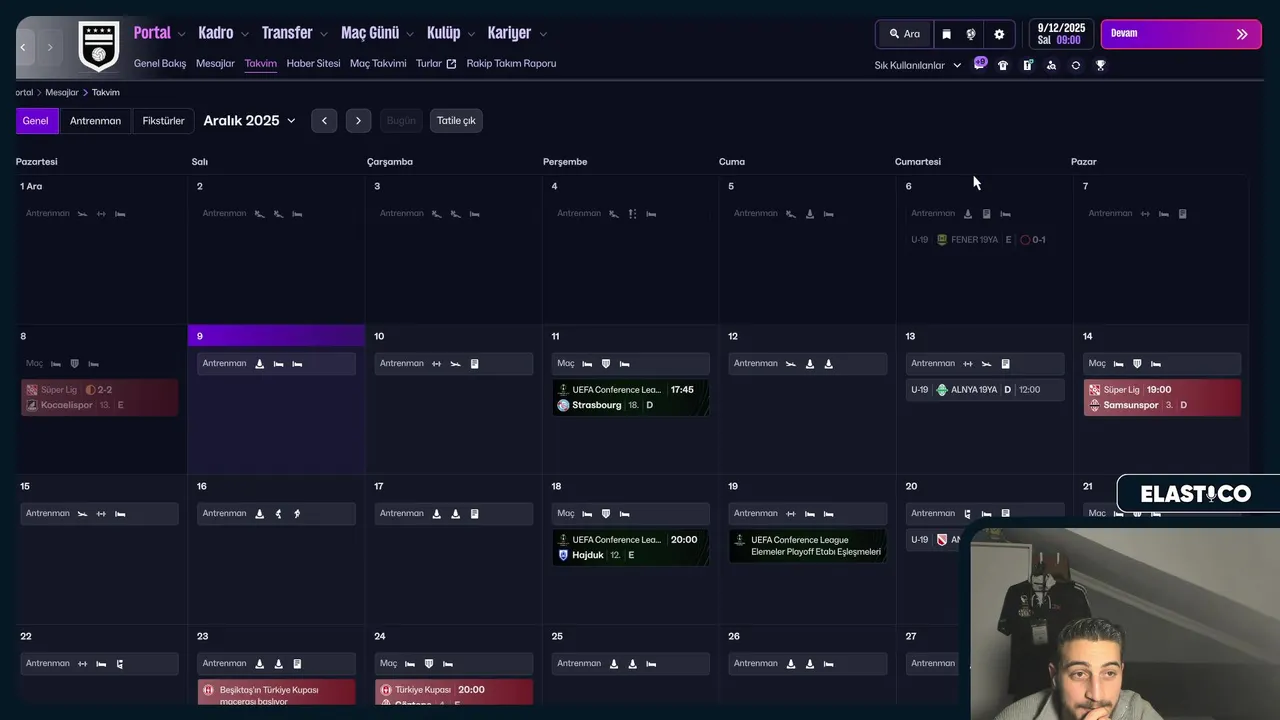Click the Devam continue button
Viewport: 1280px width, 720px height.
coord(1181,34)
